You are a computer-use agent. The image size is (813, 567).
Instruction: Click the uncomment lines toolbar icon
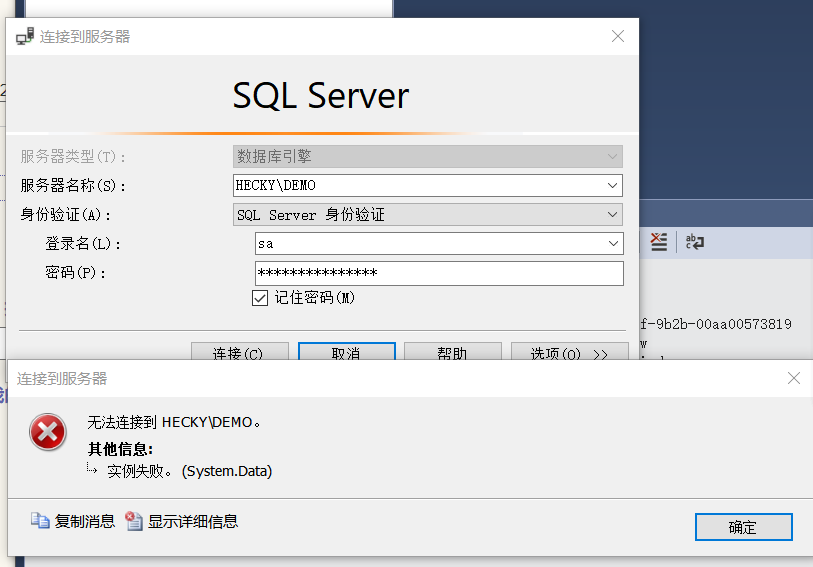(x=659, y=242)
